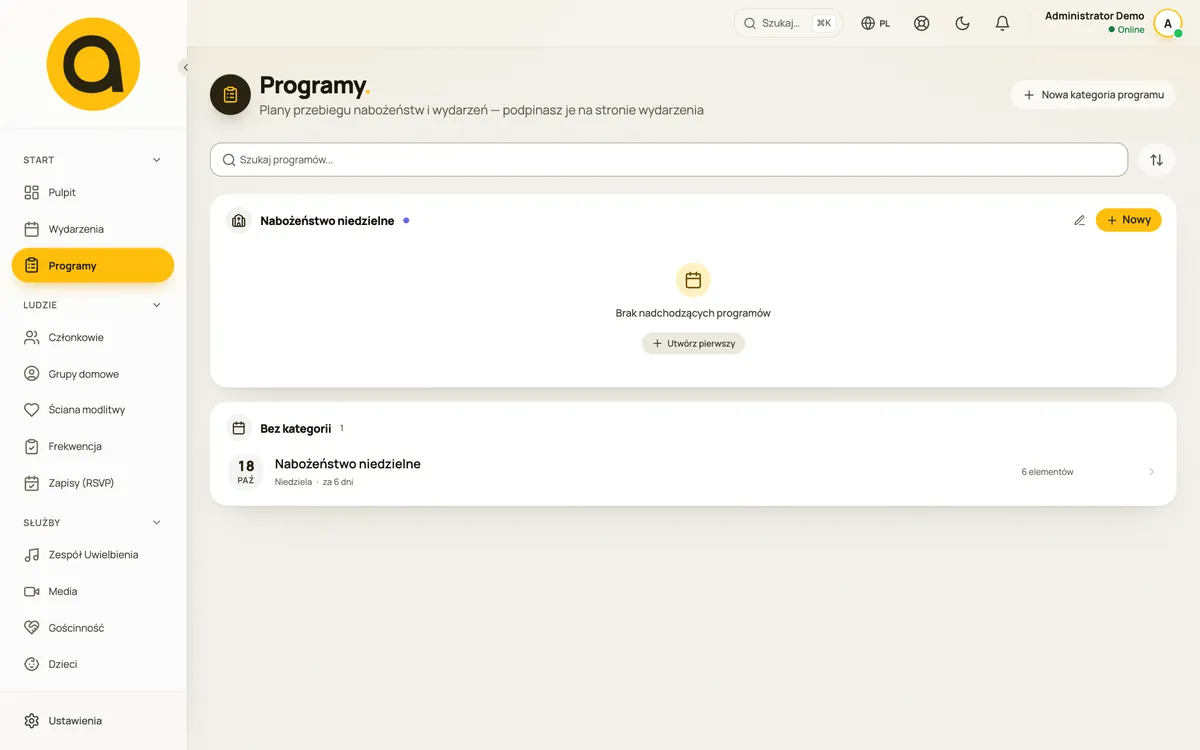Viewport: 1200px width, 750px height.
Task: Open Ustawienia settings
Action: (93, 721)
